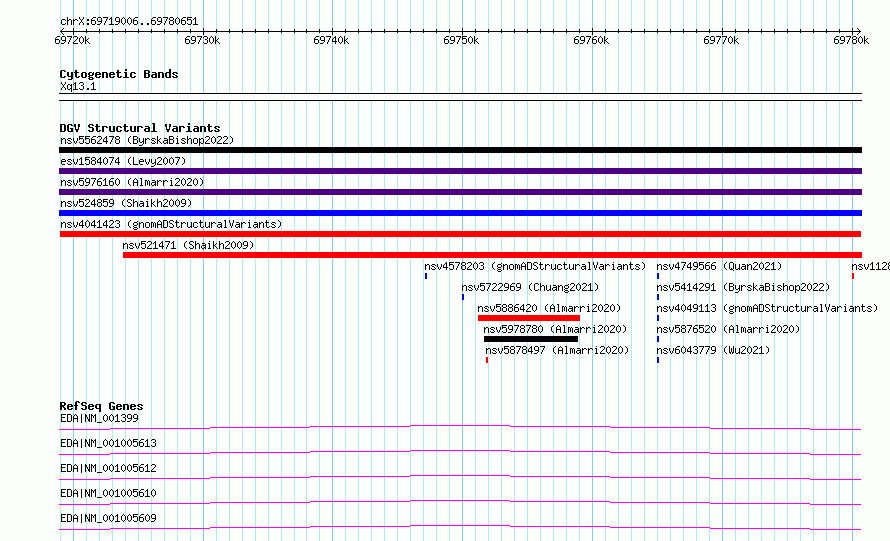Image resolution: width=890 pixels, height=541 pixels.
Task: Click the blue bar under nsv524859
Action: (x=460, y=213)
